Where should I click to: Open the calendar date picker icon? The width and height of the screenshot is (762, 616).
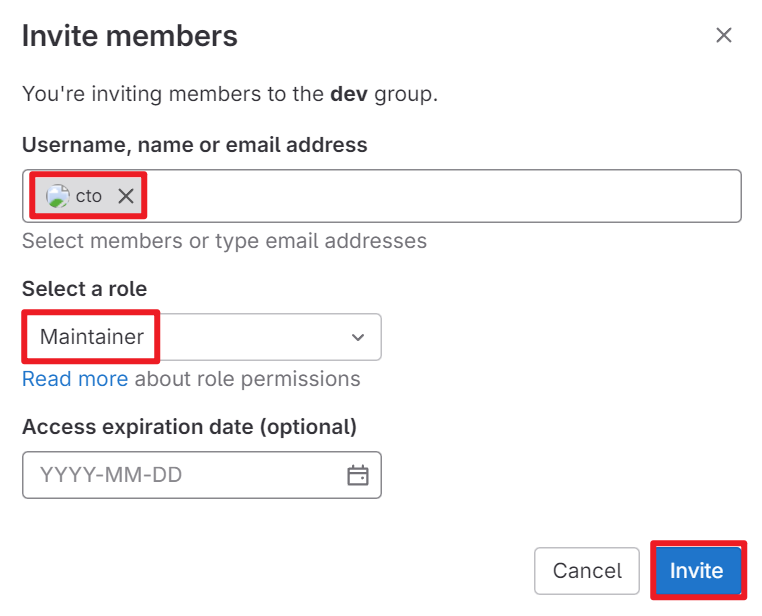pyautogui.click(x=358, y=475)
